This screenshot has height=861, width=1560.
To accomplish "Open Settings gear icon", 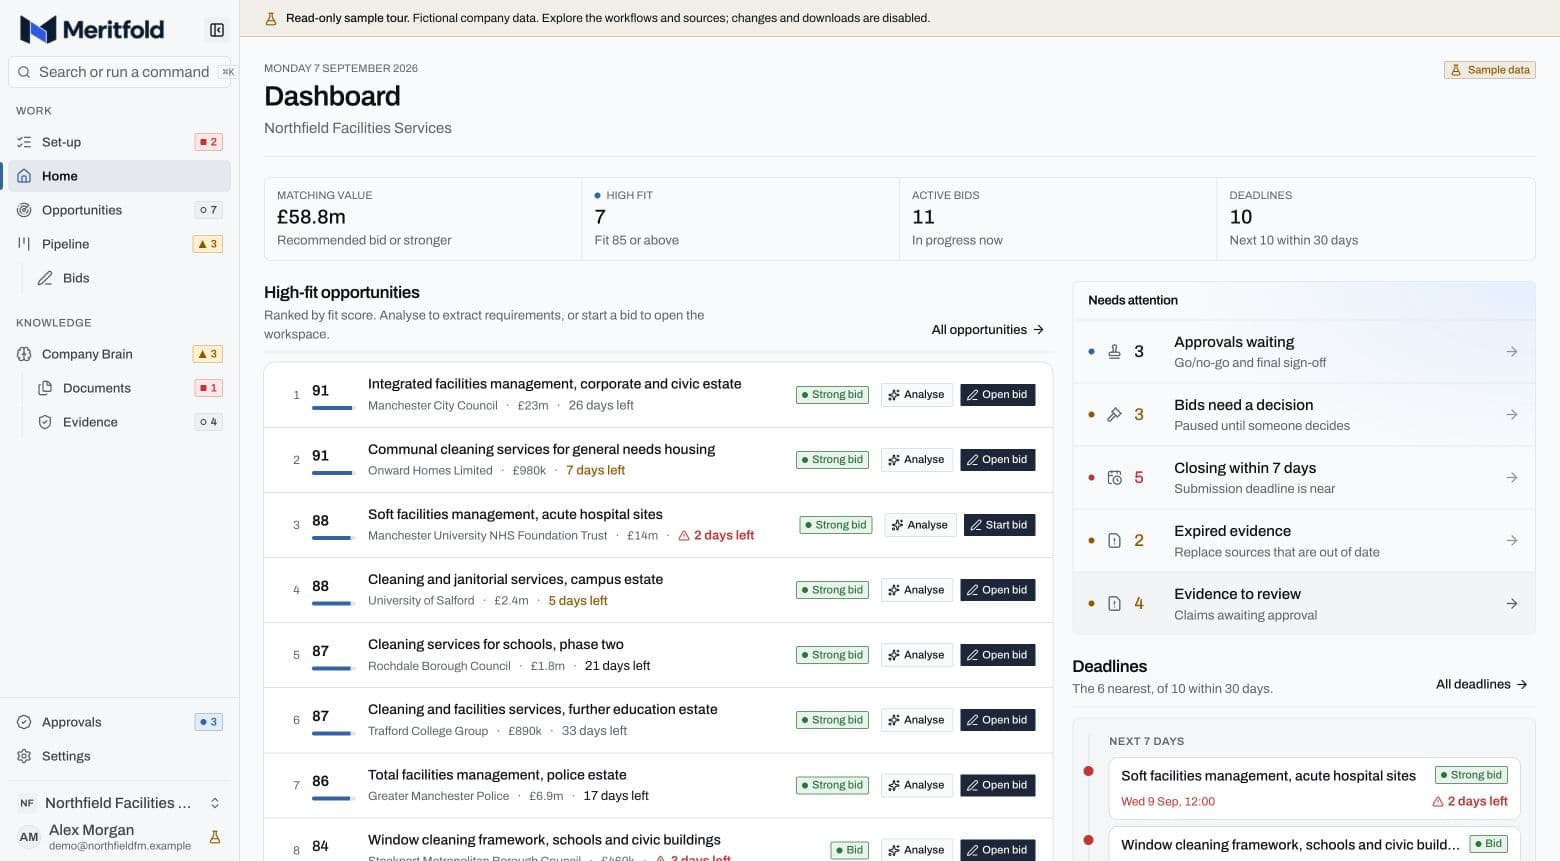I will 24,756.
